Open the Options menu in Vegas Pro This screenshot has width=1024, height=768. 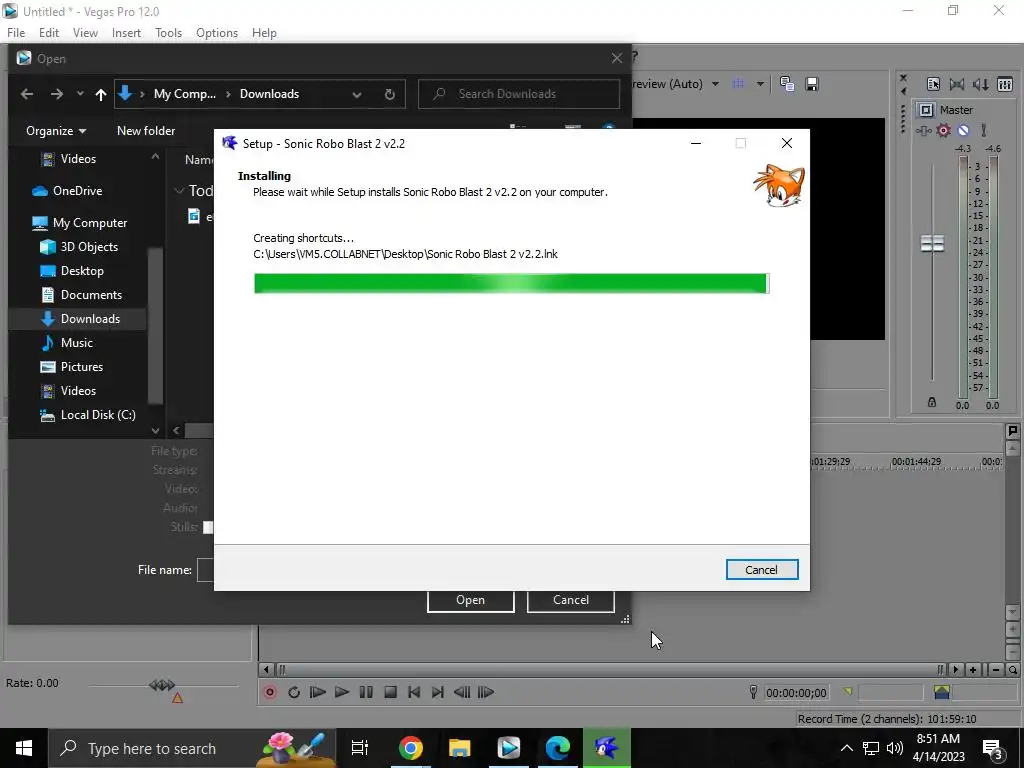[x=217, y=33]
